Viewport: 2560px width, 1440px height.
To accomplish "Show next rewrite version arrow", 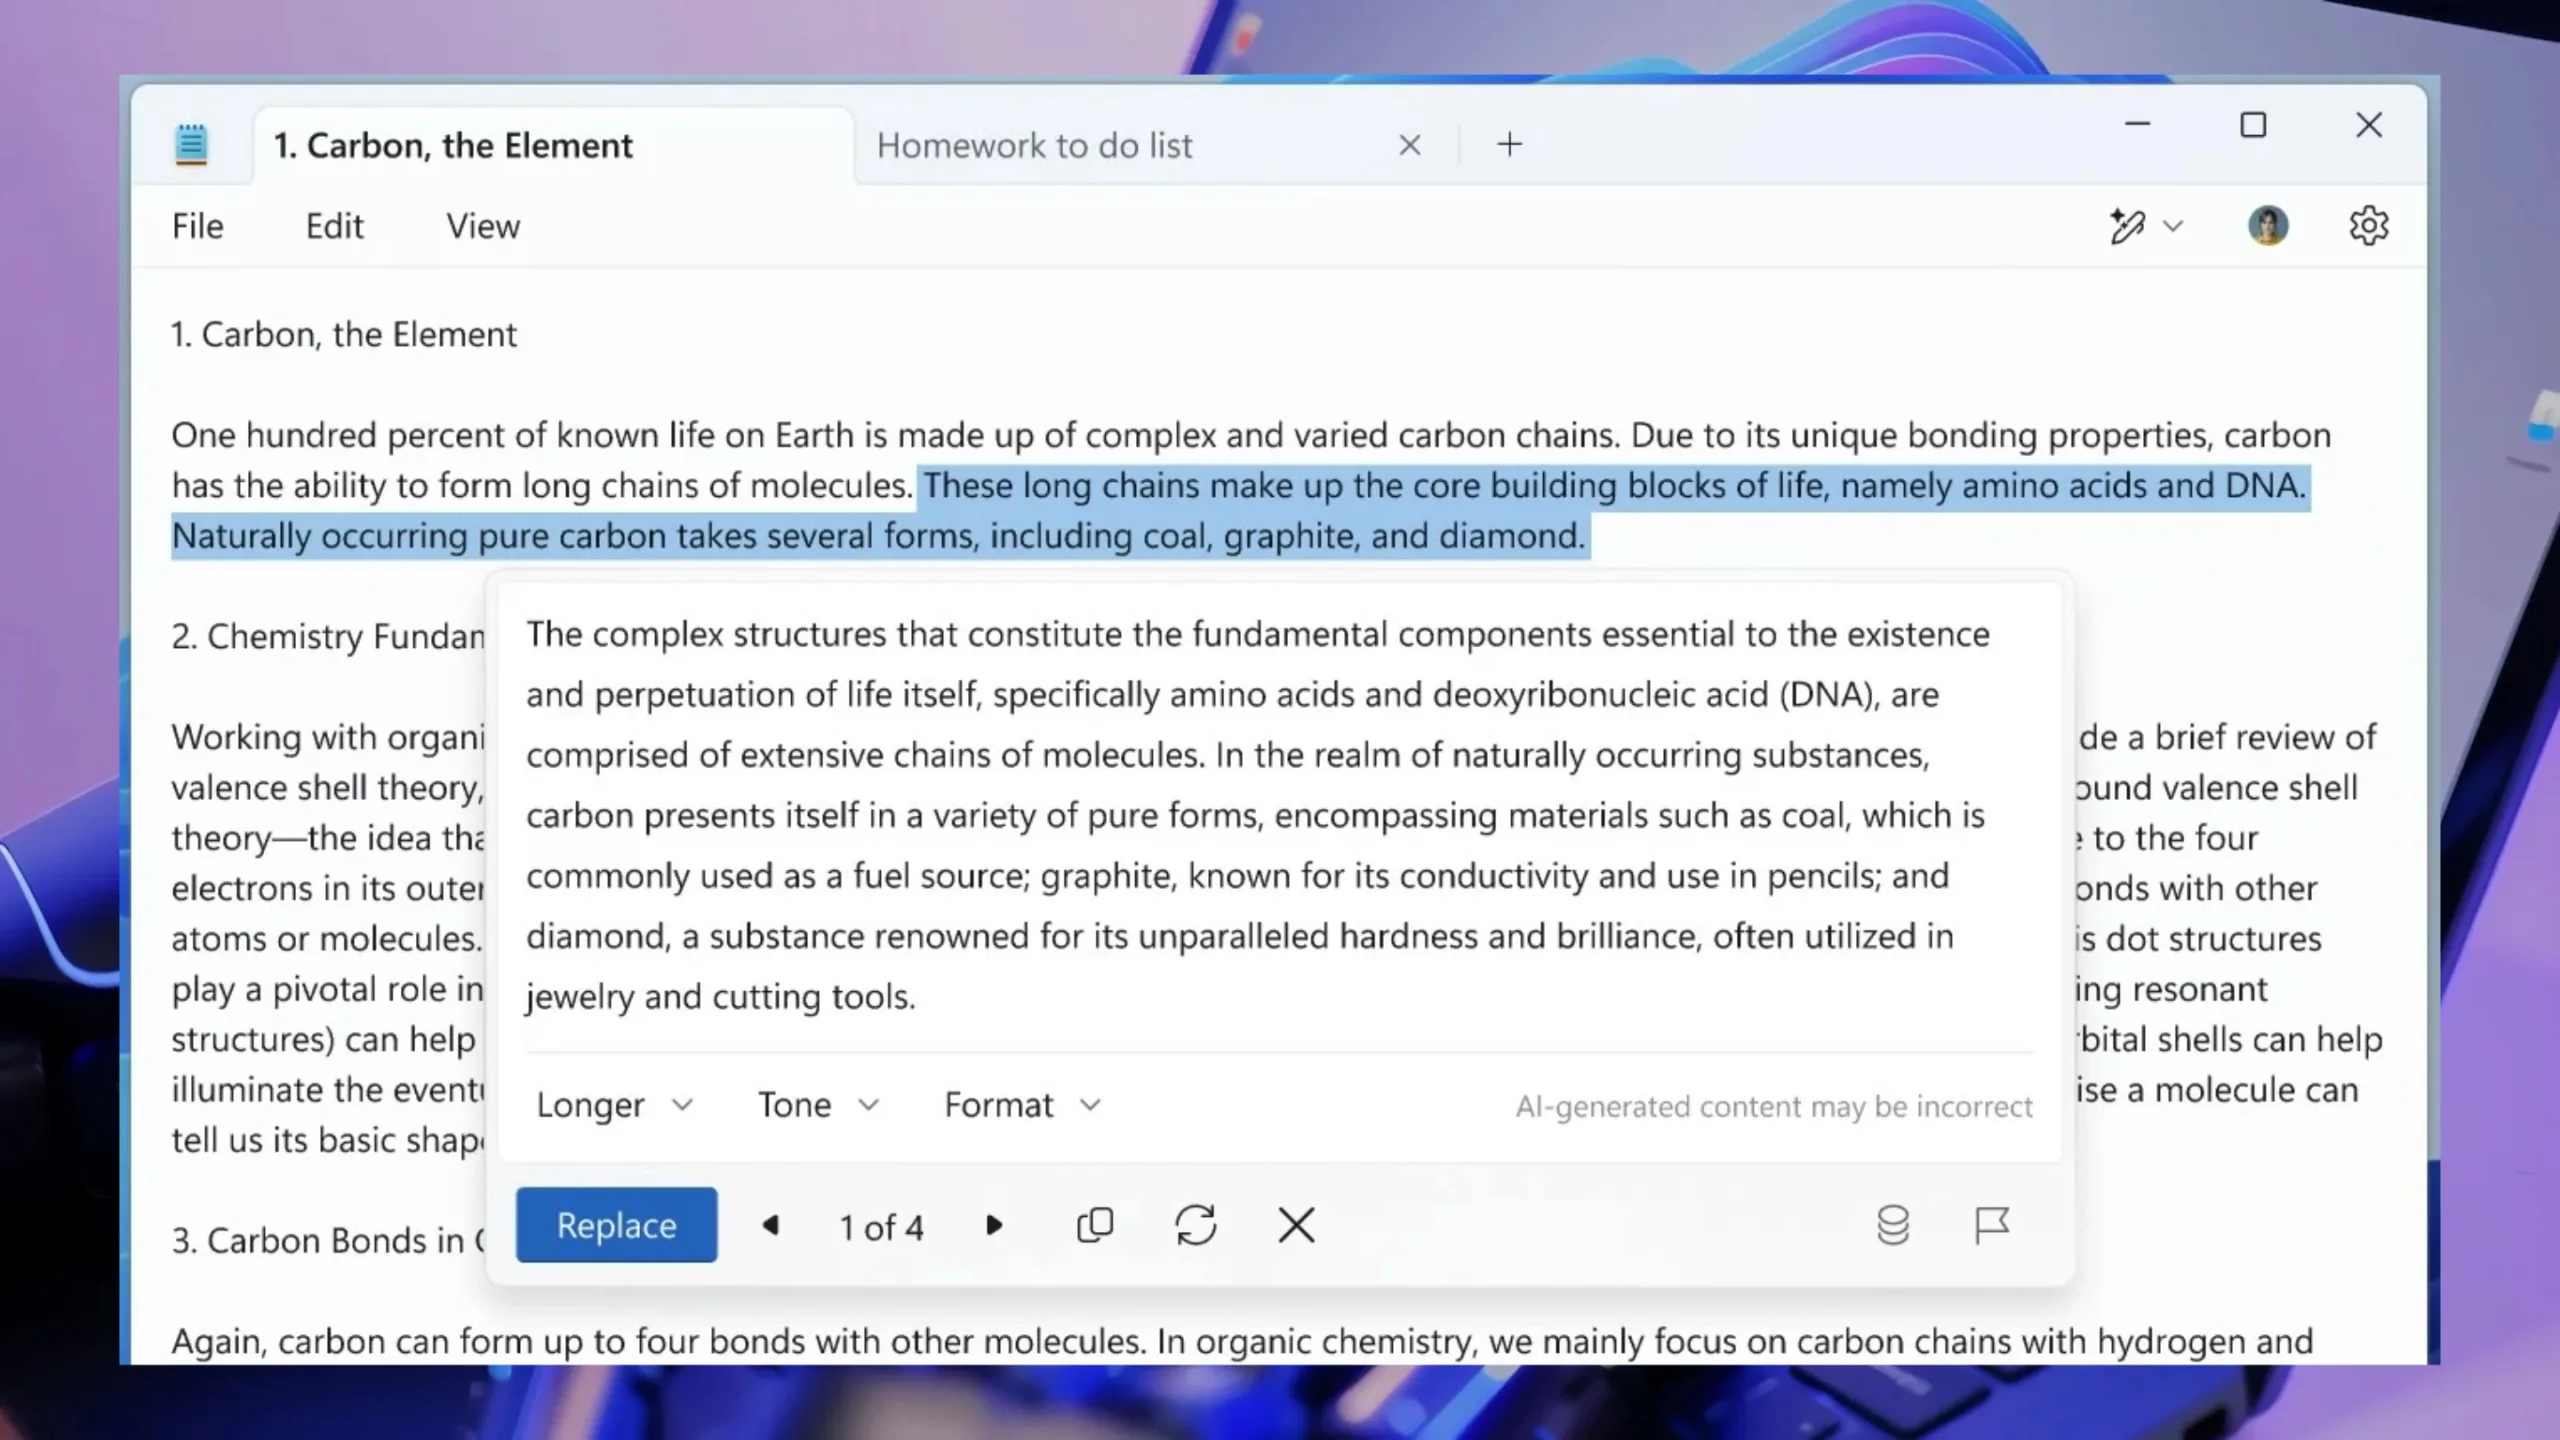I will [993, 1225].
